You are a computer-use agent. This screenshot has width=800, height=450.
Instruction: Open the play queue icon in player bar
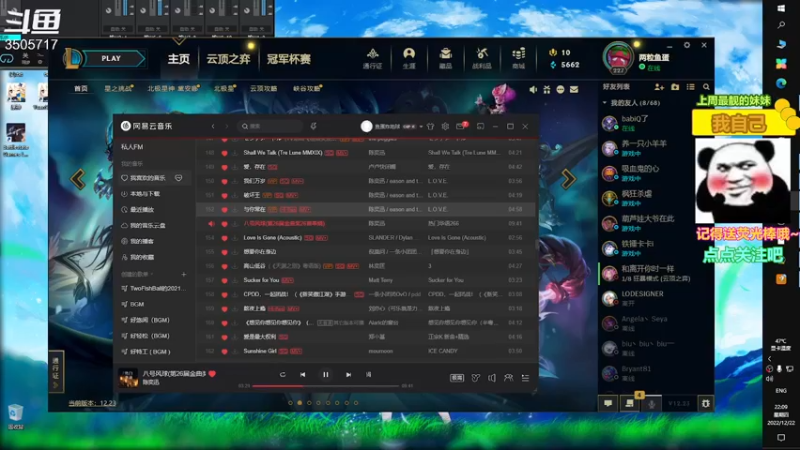tap(525, 378)
